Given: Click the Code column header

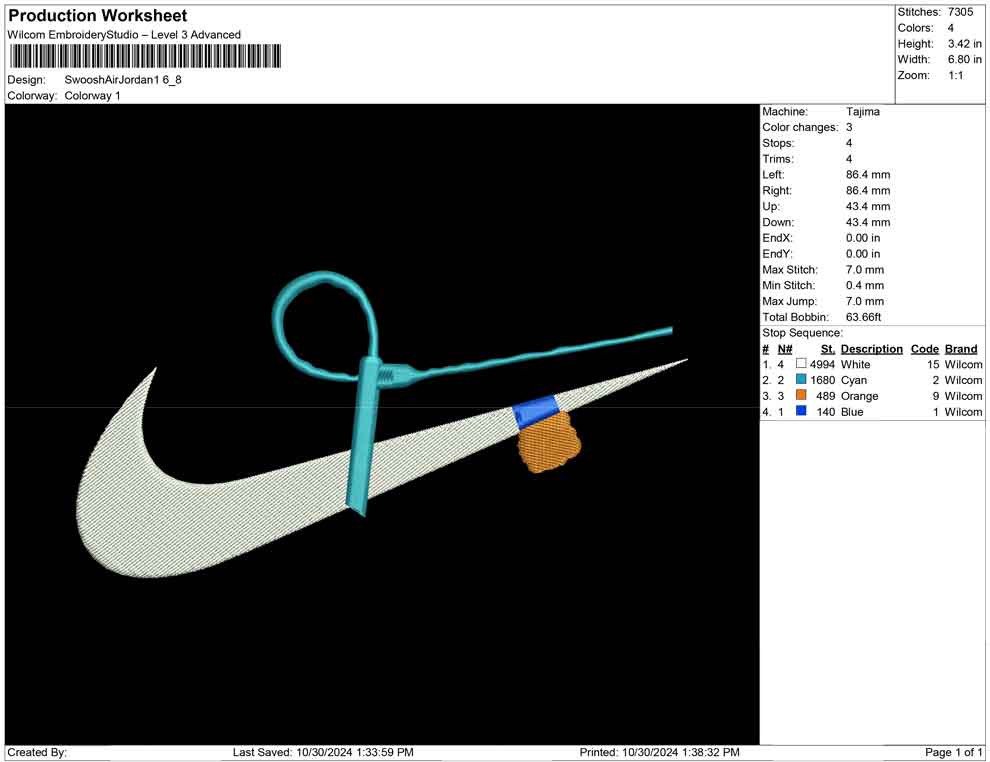Looking at the screenshot, I should (924, 349).
